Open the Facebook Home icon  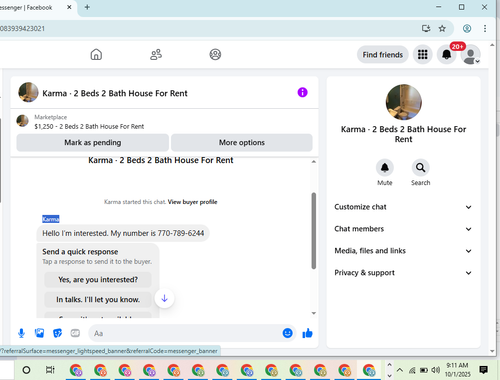click(96, 54)
